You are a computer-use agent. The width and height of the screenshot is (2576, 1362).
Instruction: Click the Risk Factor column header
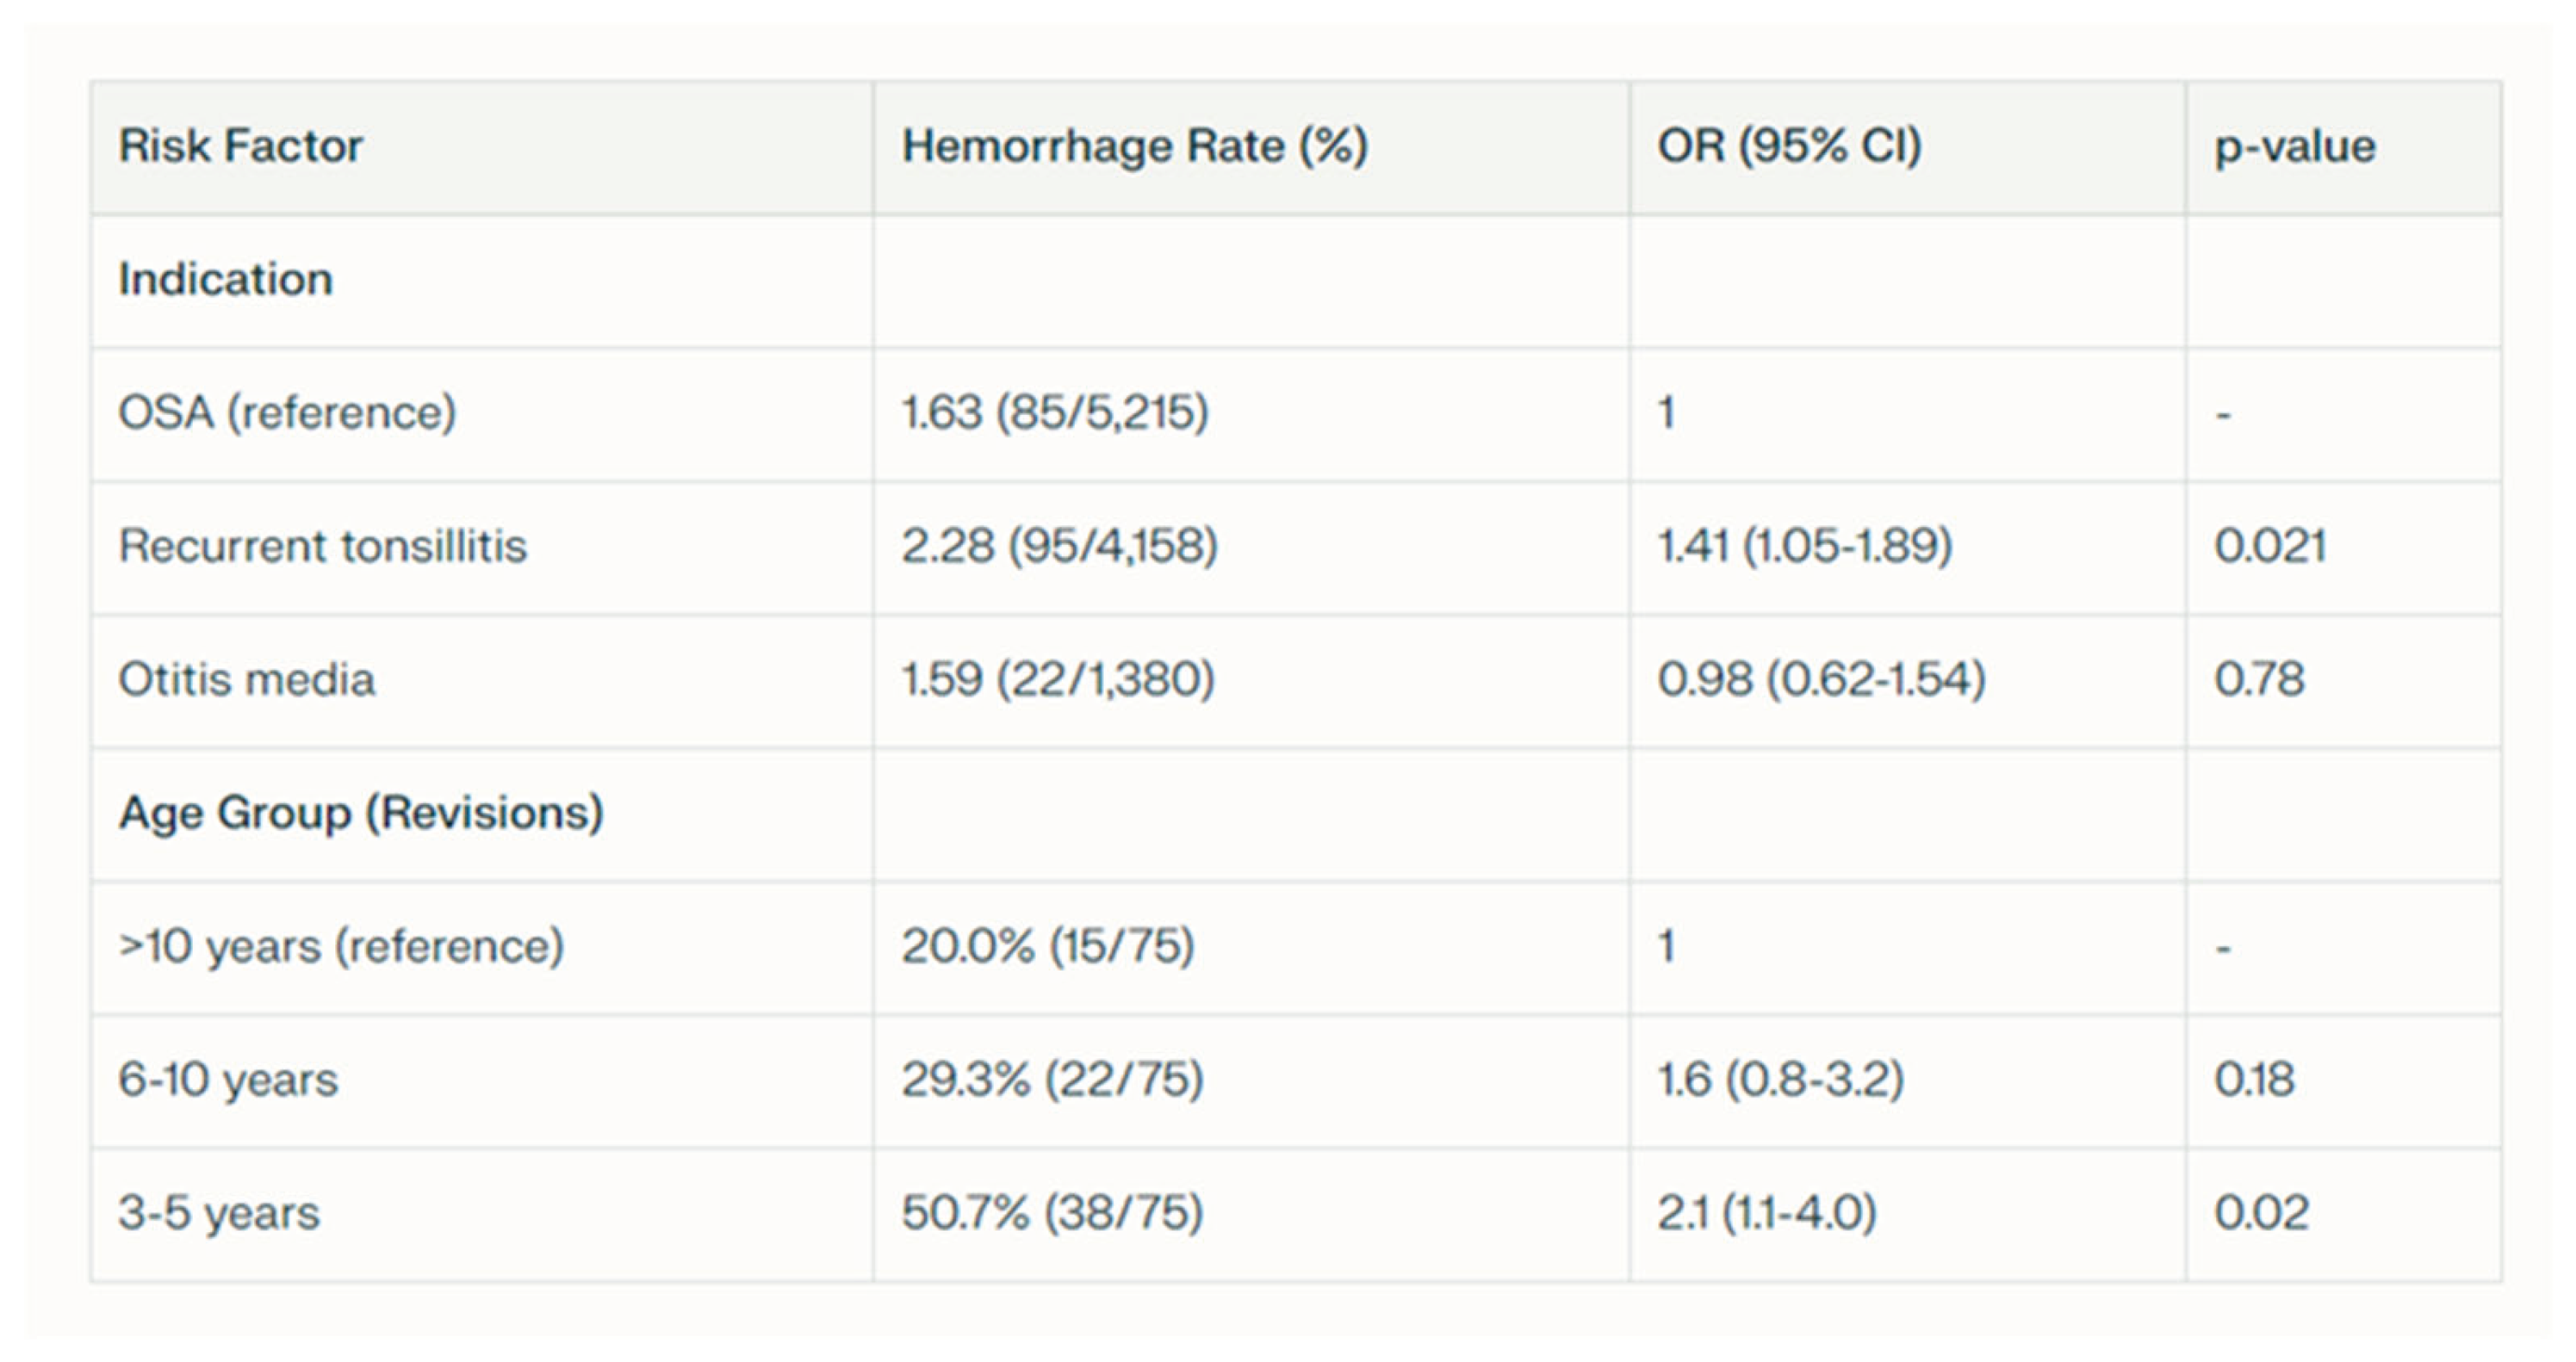click(241, 146)
